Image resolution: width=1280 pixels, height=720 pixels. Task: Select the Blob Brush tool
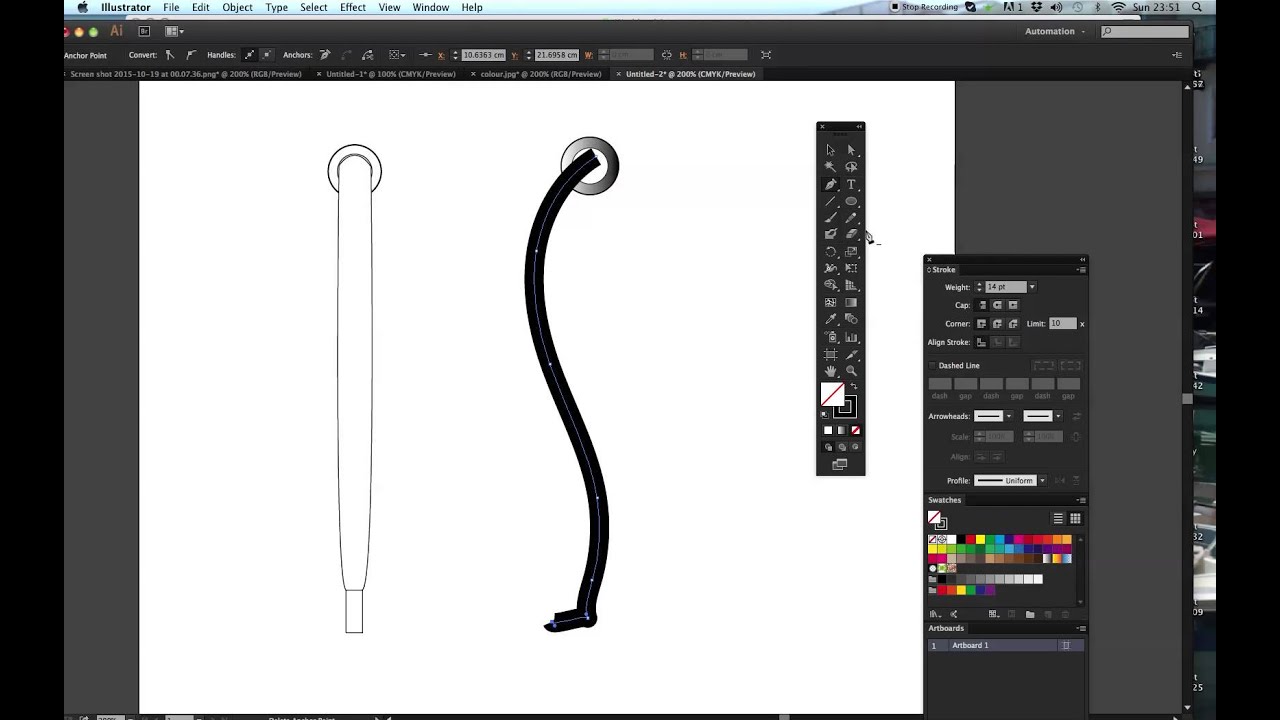[830, 235]
